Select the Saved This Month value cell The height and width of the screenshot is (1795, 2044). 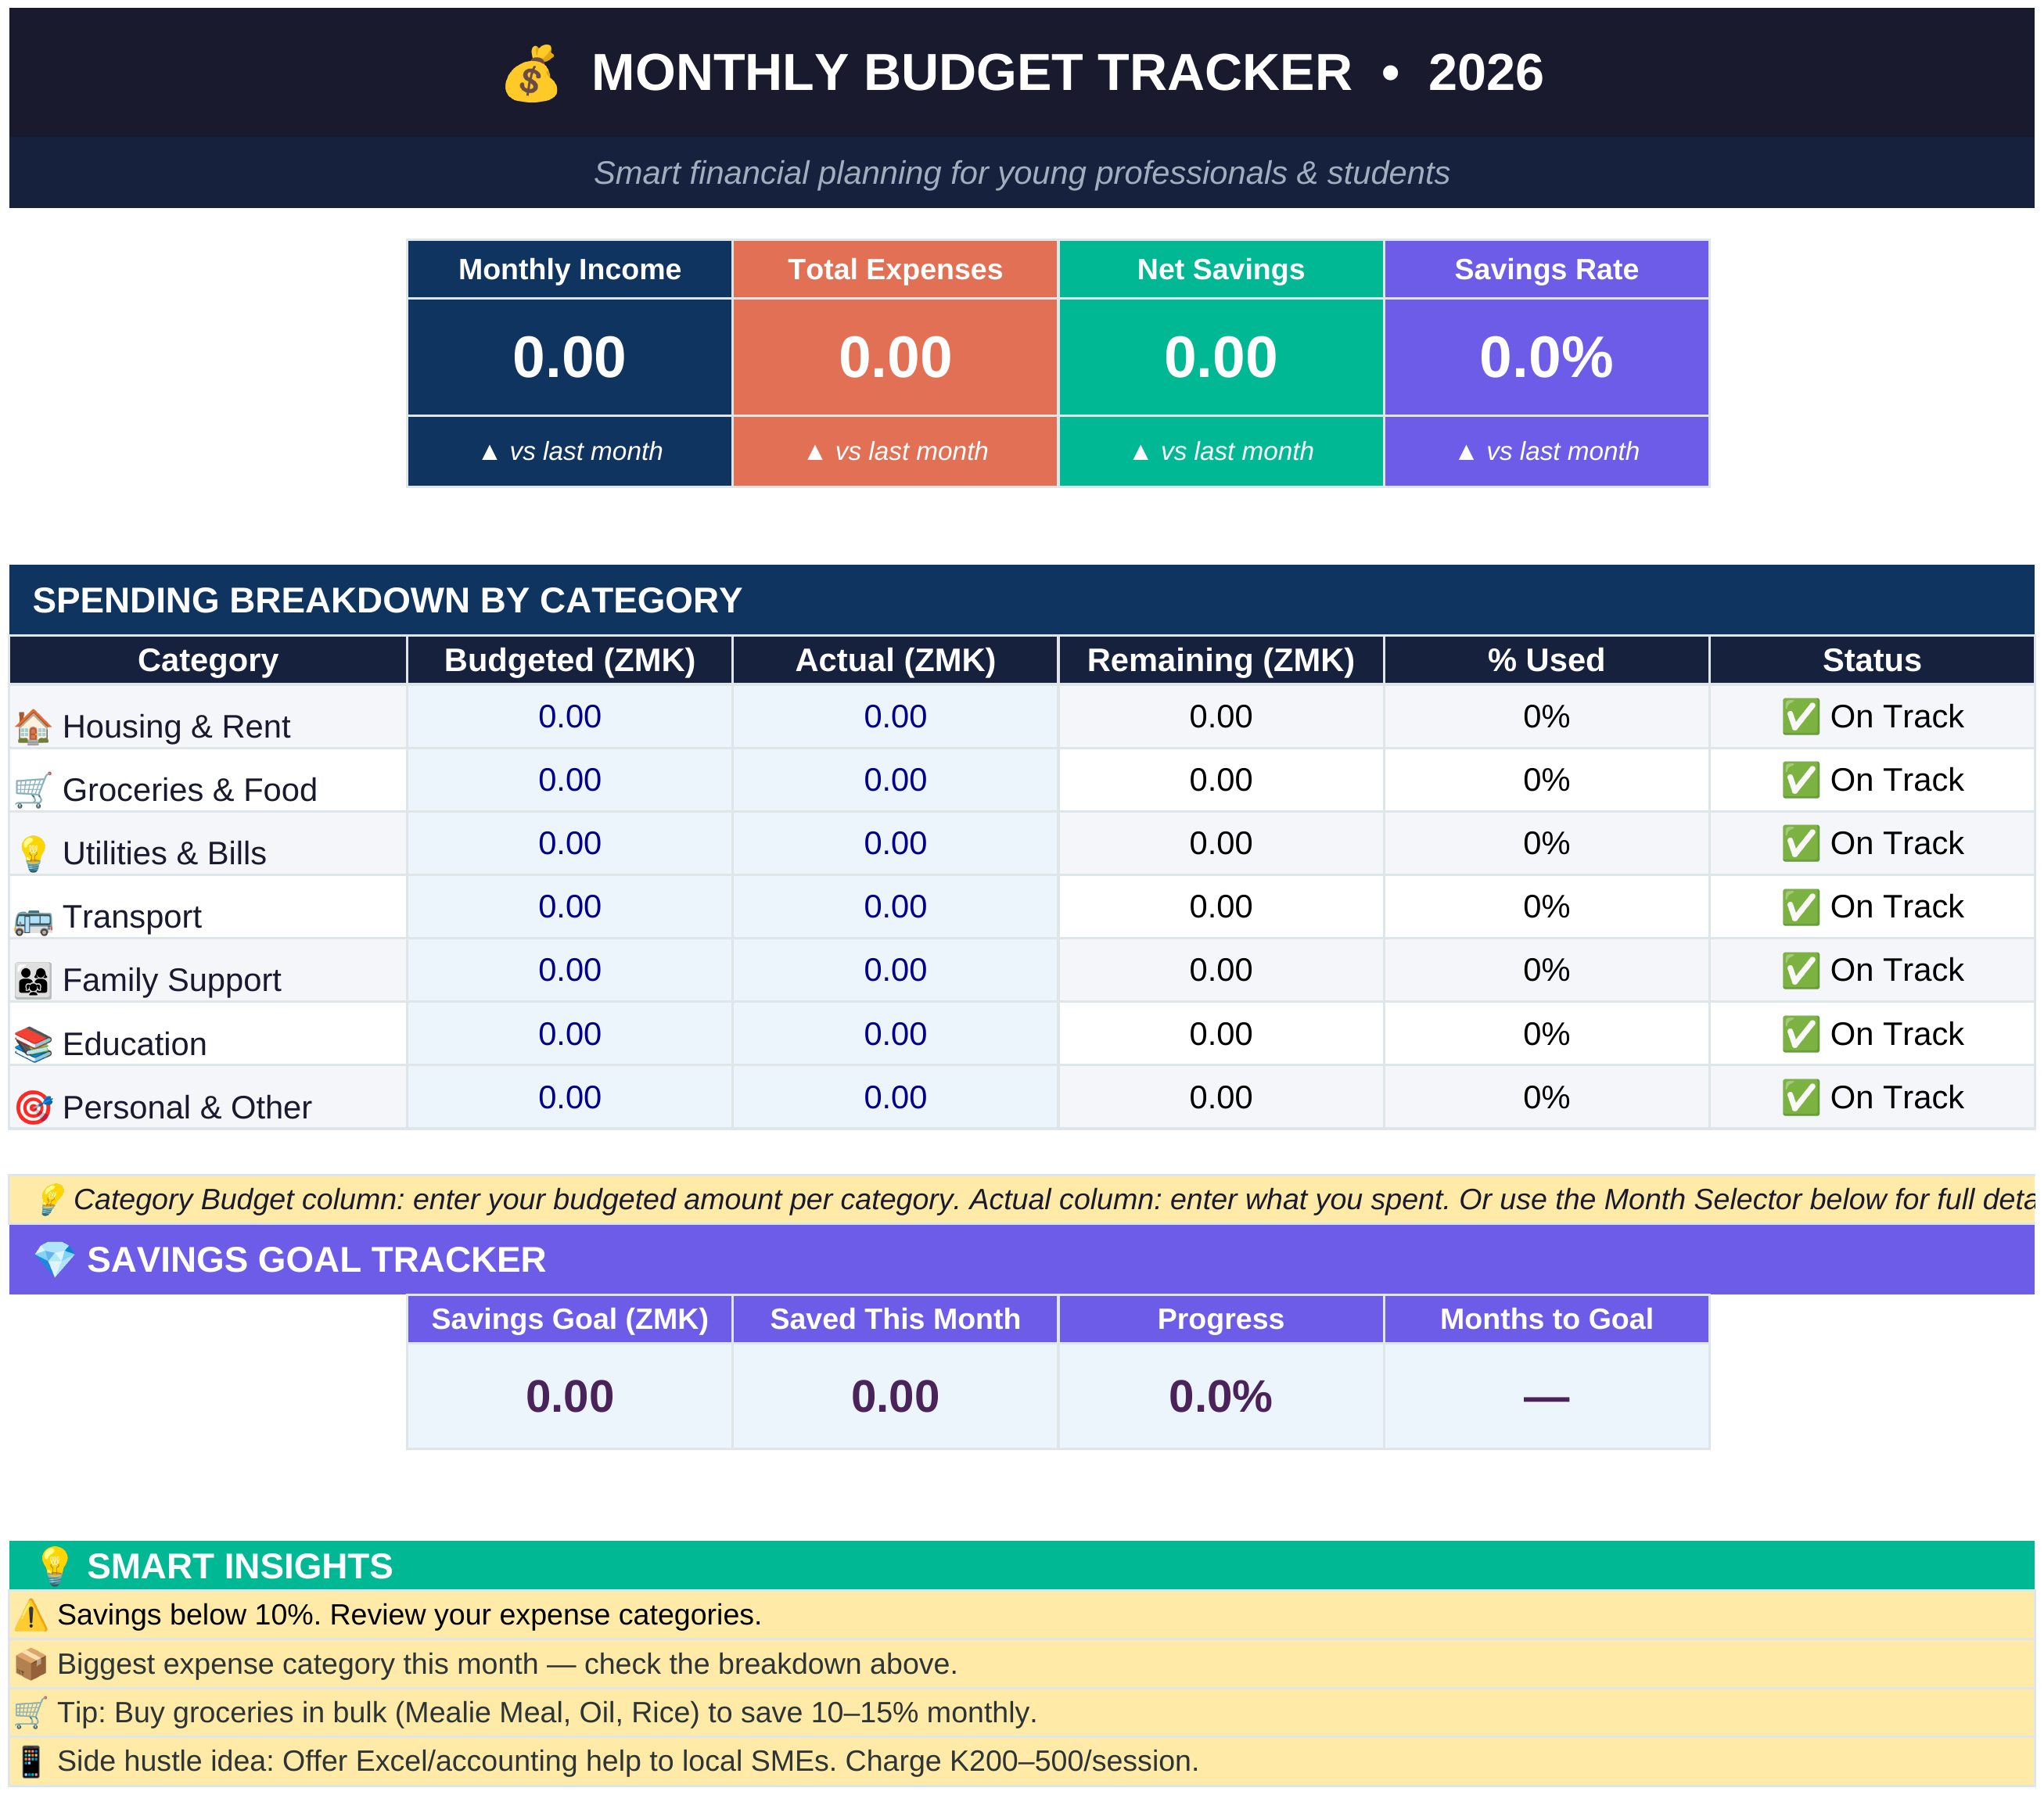895,1396
